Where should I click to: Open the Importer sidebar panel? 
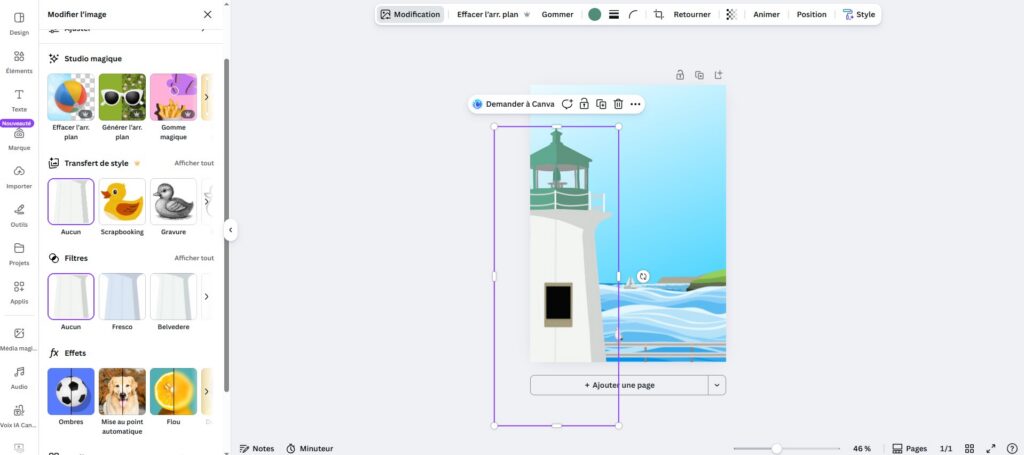(x=18, y=176)
